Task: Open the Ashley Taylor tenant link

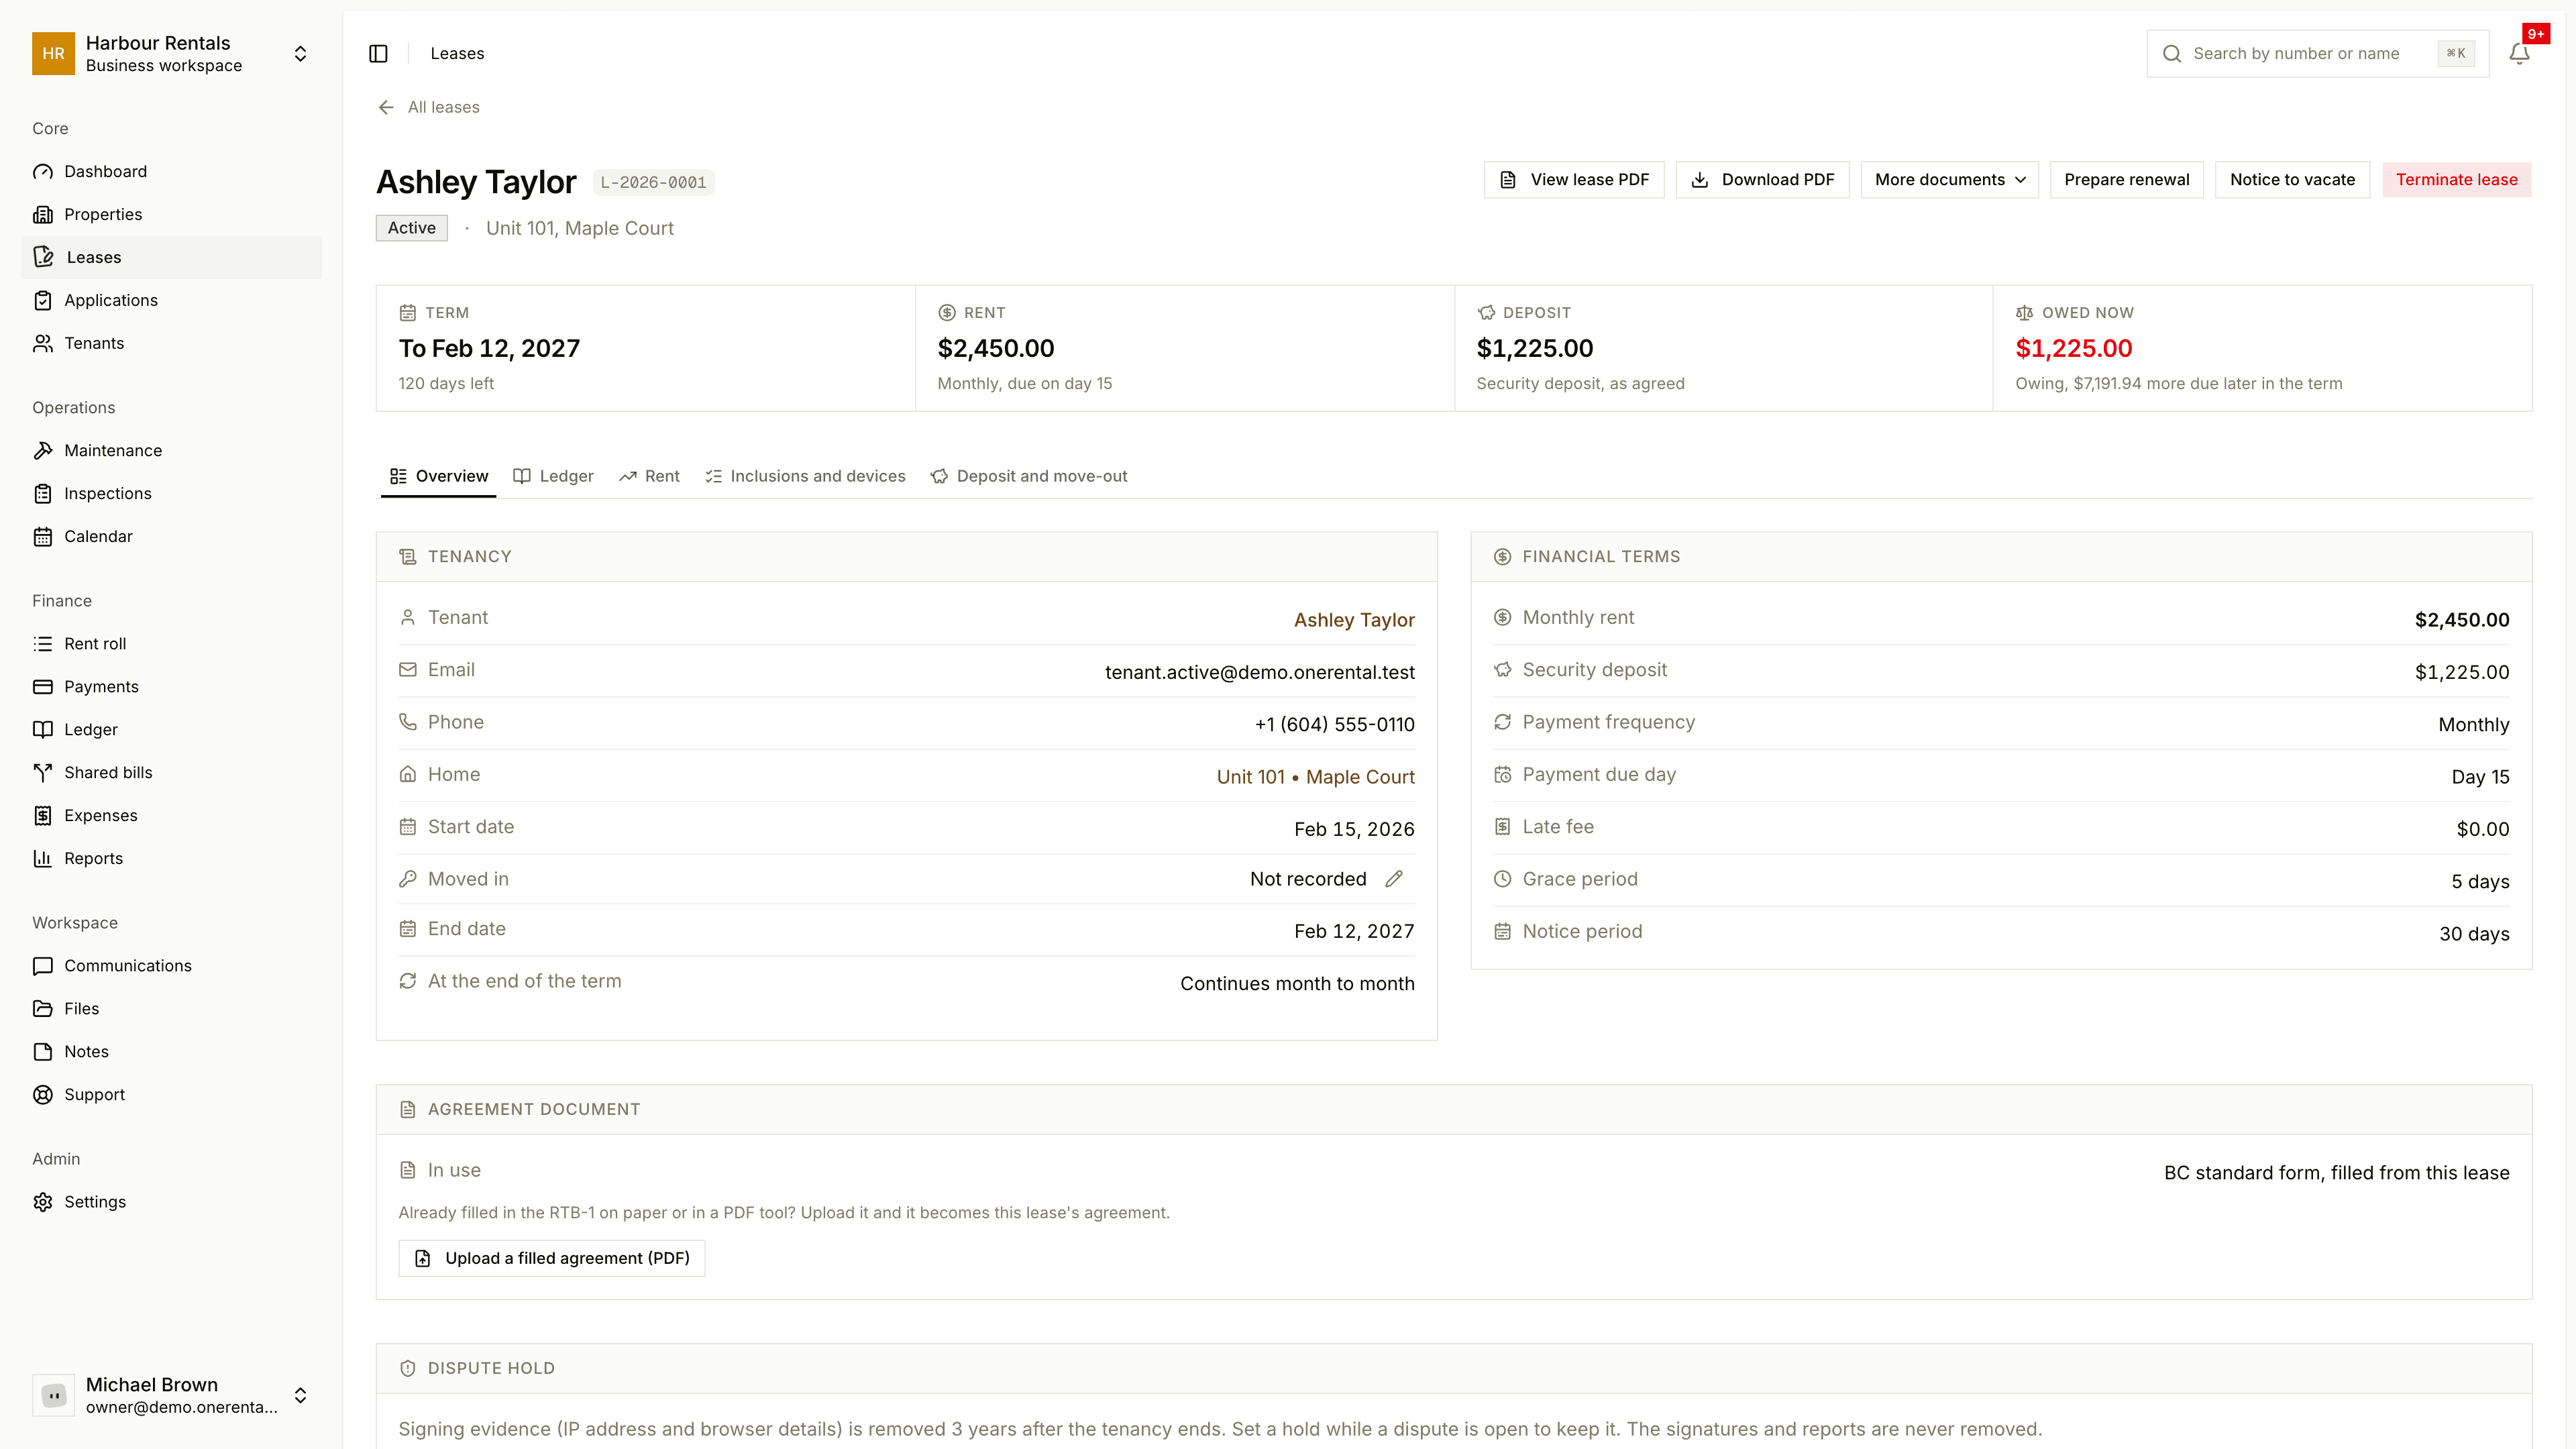Action: click(x=1354, y=620)
